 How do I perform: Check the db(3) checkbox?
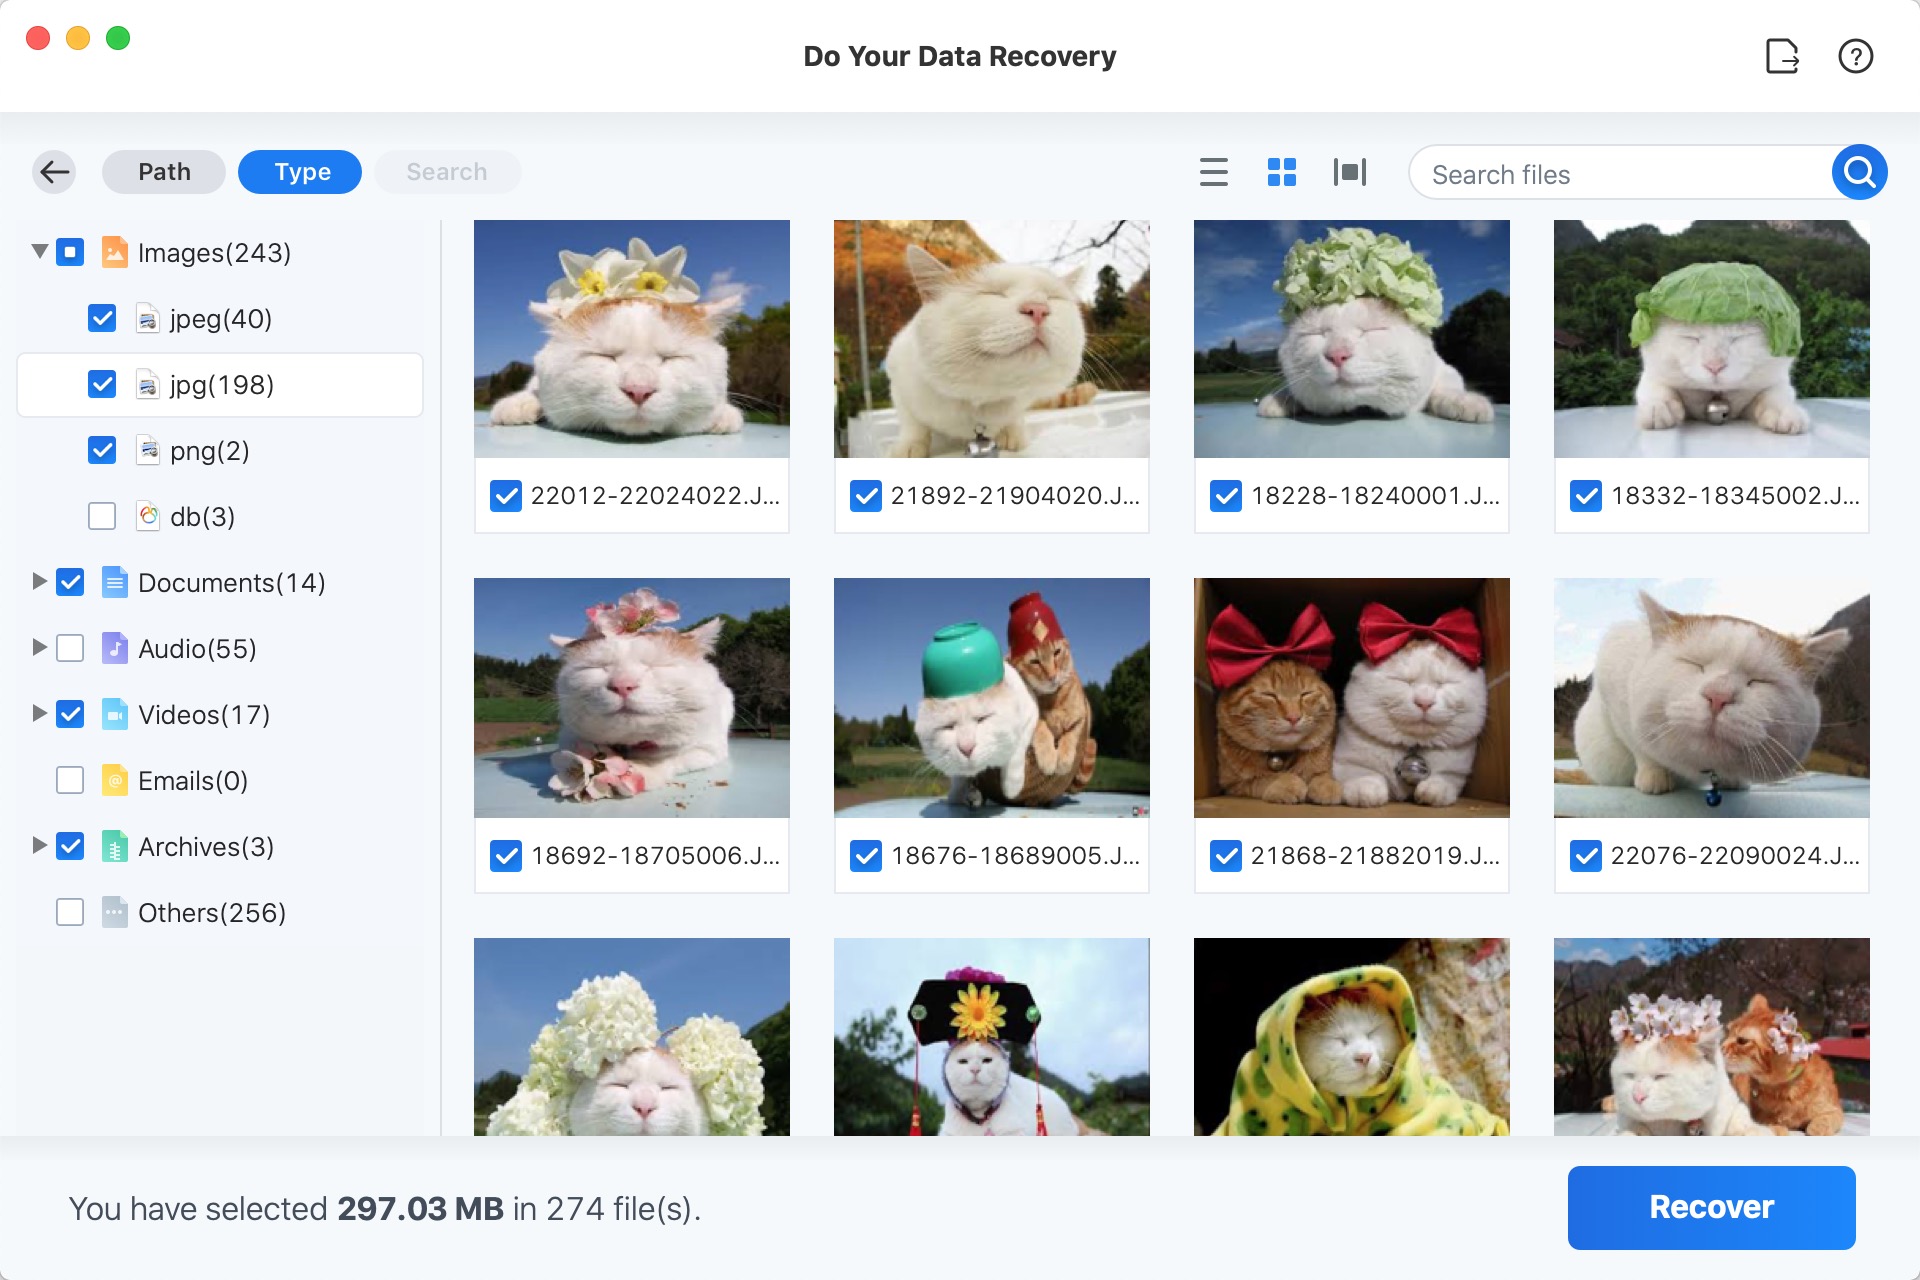tap(102, 516)
